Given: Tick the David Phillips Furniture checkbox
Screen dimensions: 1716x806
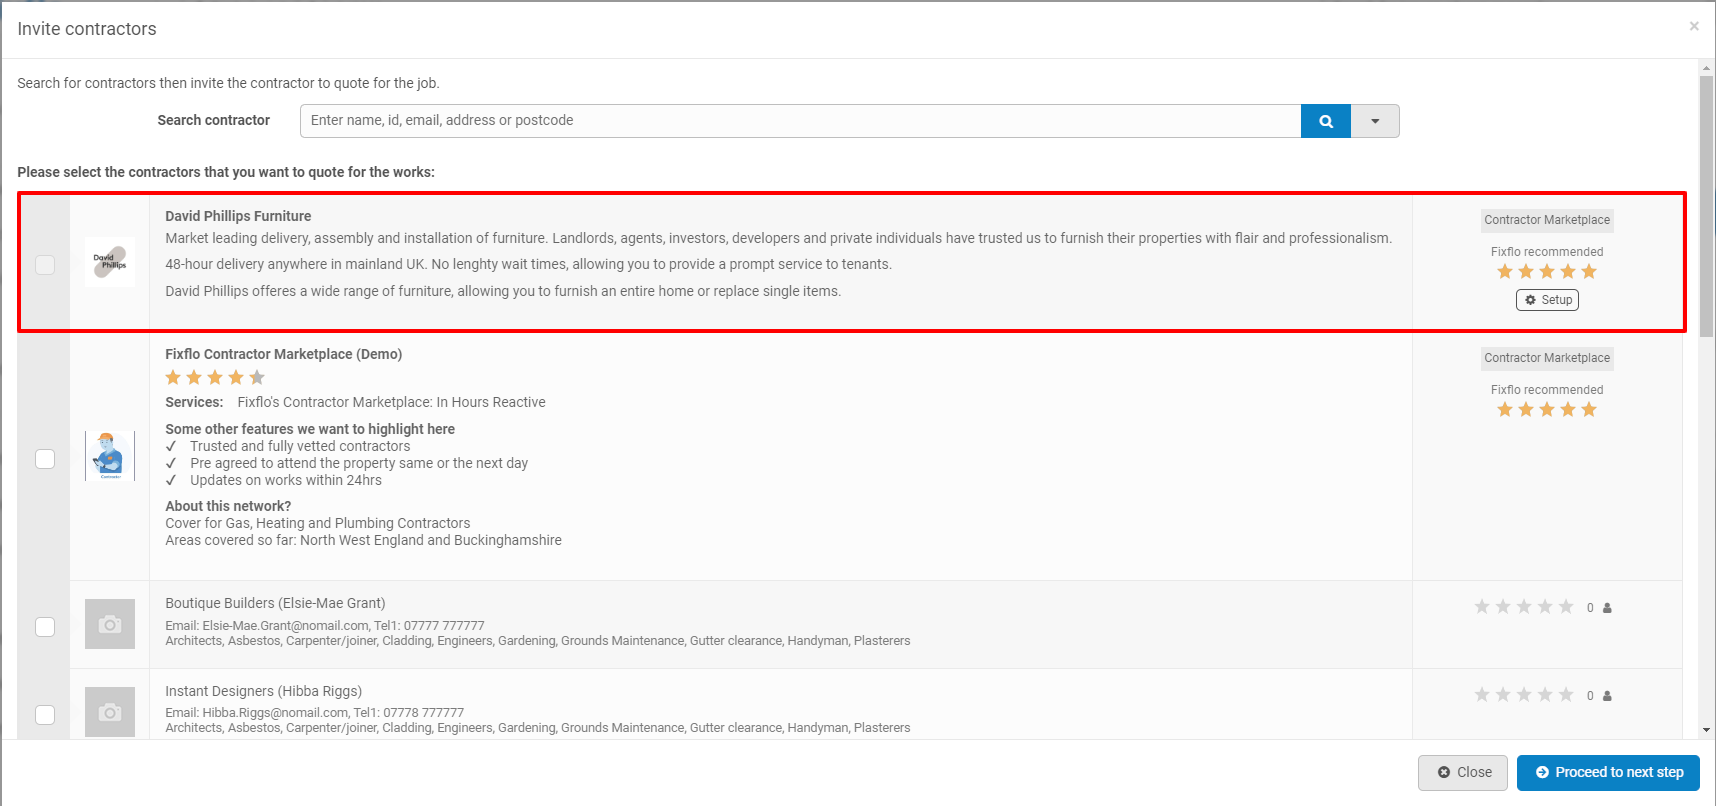Looking at the screenshot, I should click(45, 265).
